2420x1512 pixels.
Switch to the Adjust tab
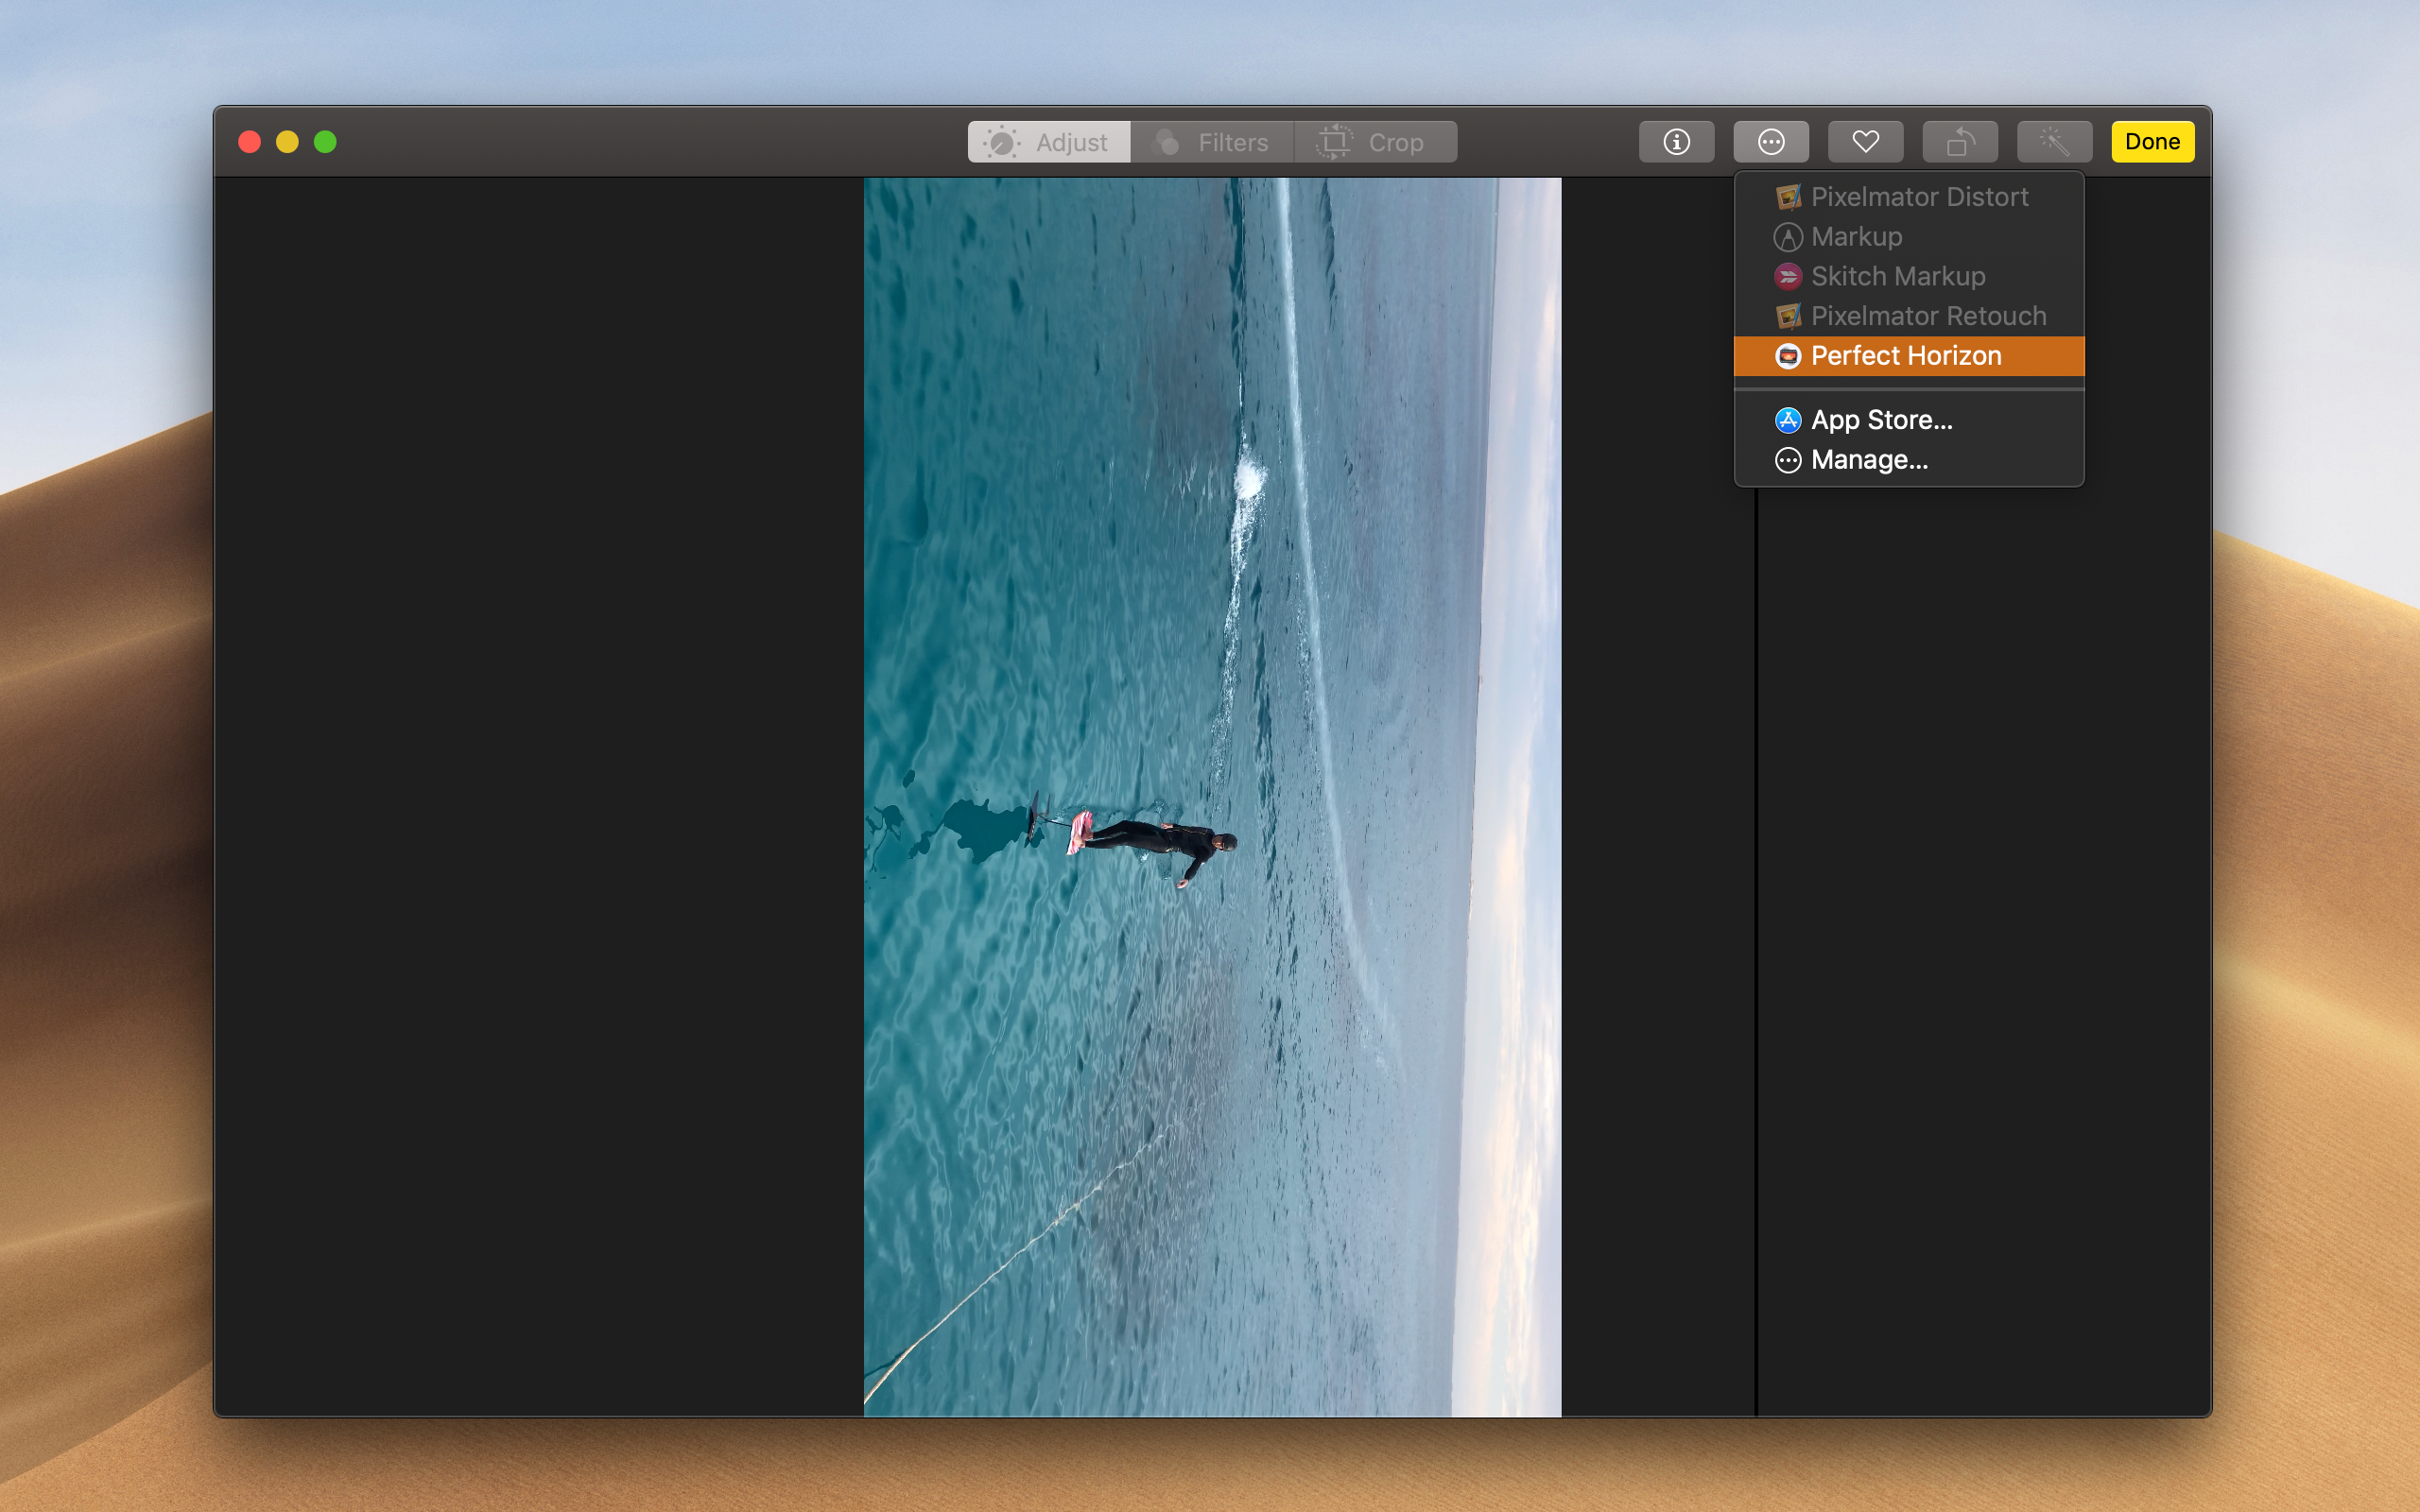pos(1049,142)
